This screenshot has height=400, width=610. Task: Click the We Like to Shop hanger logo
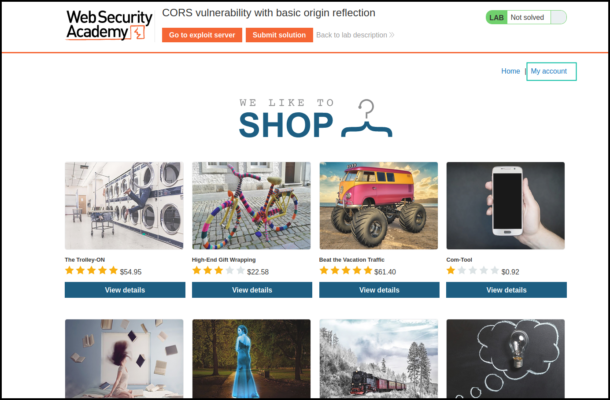coord(316,119)
